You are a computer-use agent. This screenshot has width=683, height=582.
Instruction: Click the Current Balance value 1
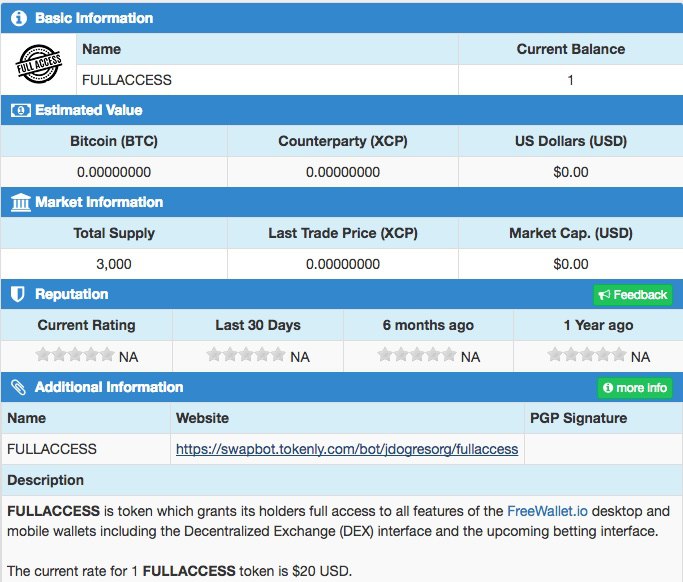coord(570,80)
